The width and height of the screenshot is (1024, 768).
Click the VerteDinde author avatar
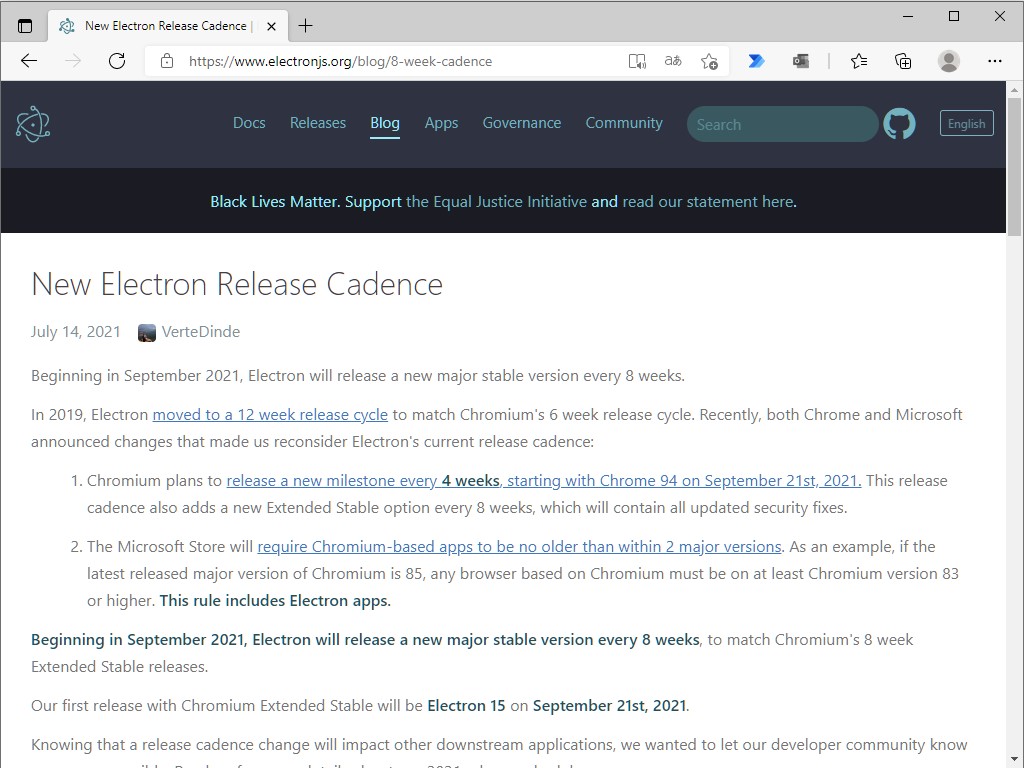(x=147, y=332)
